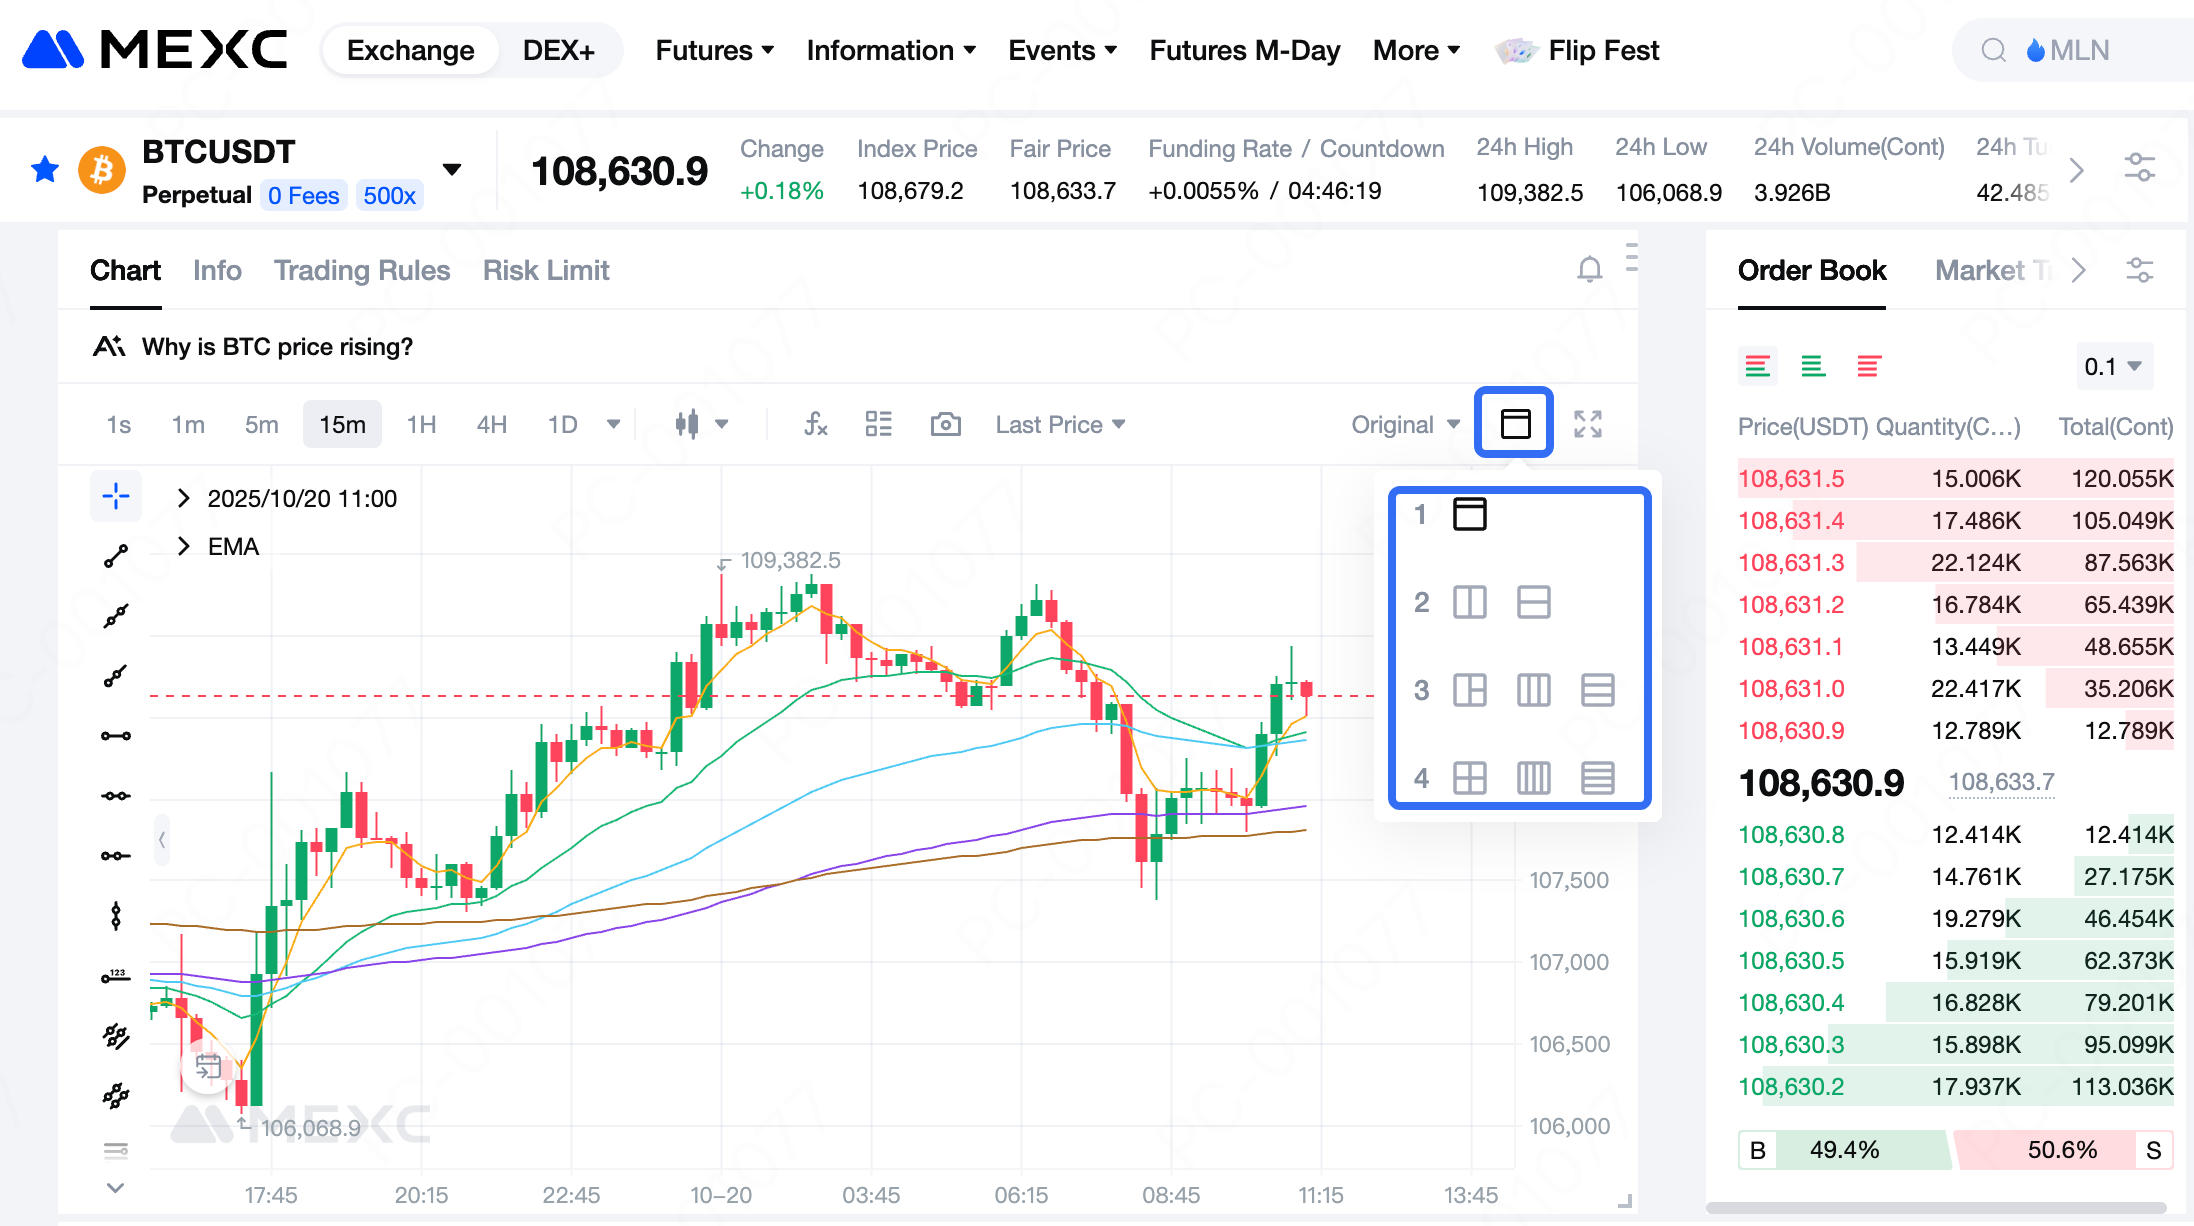Click the price alert bell icon
The width and height of the screenshot is (2194, 1226).
1589,270
